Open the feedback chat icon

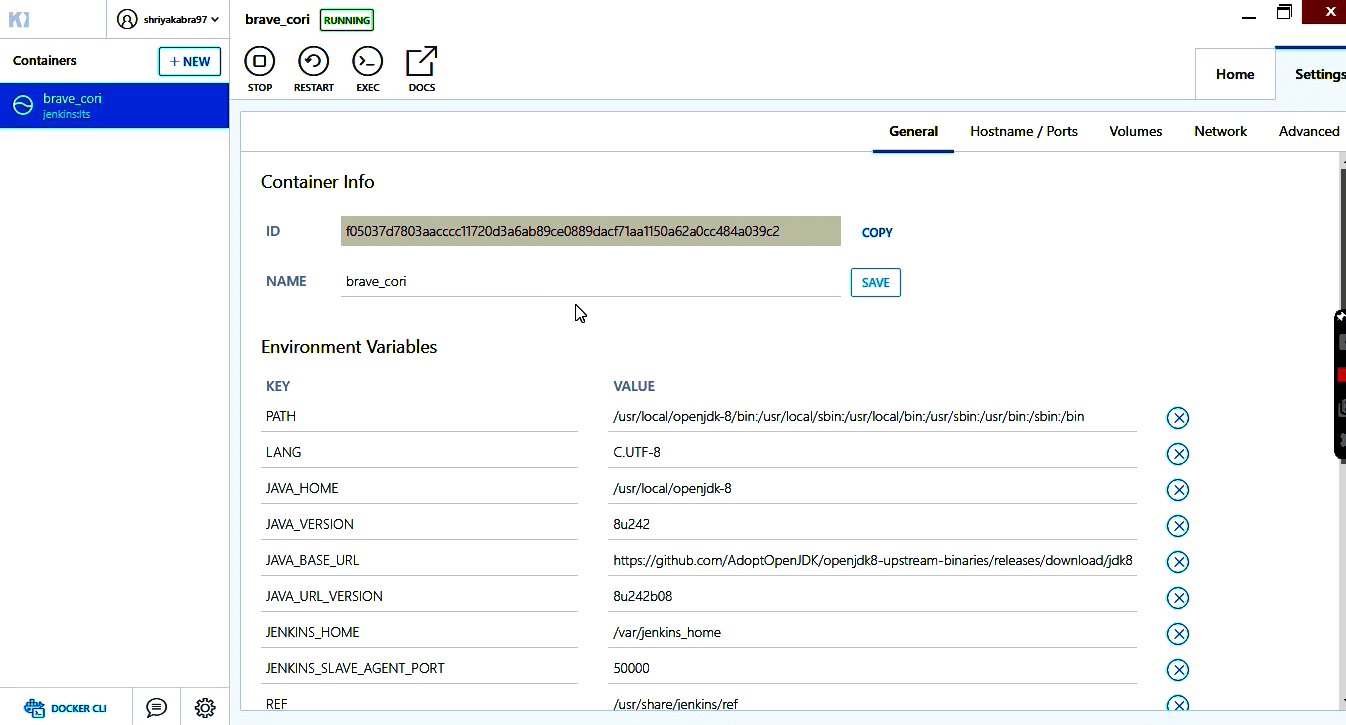156,708
